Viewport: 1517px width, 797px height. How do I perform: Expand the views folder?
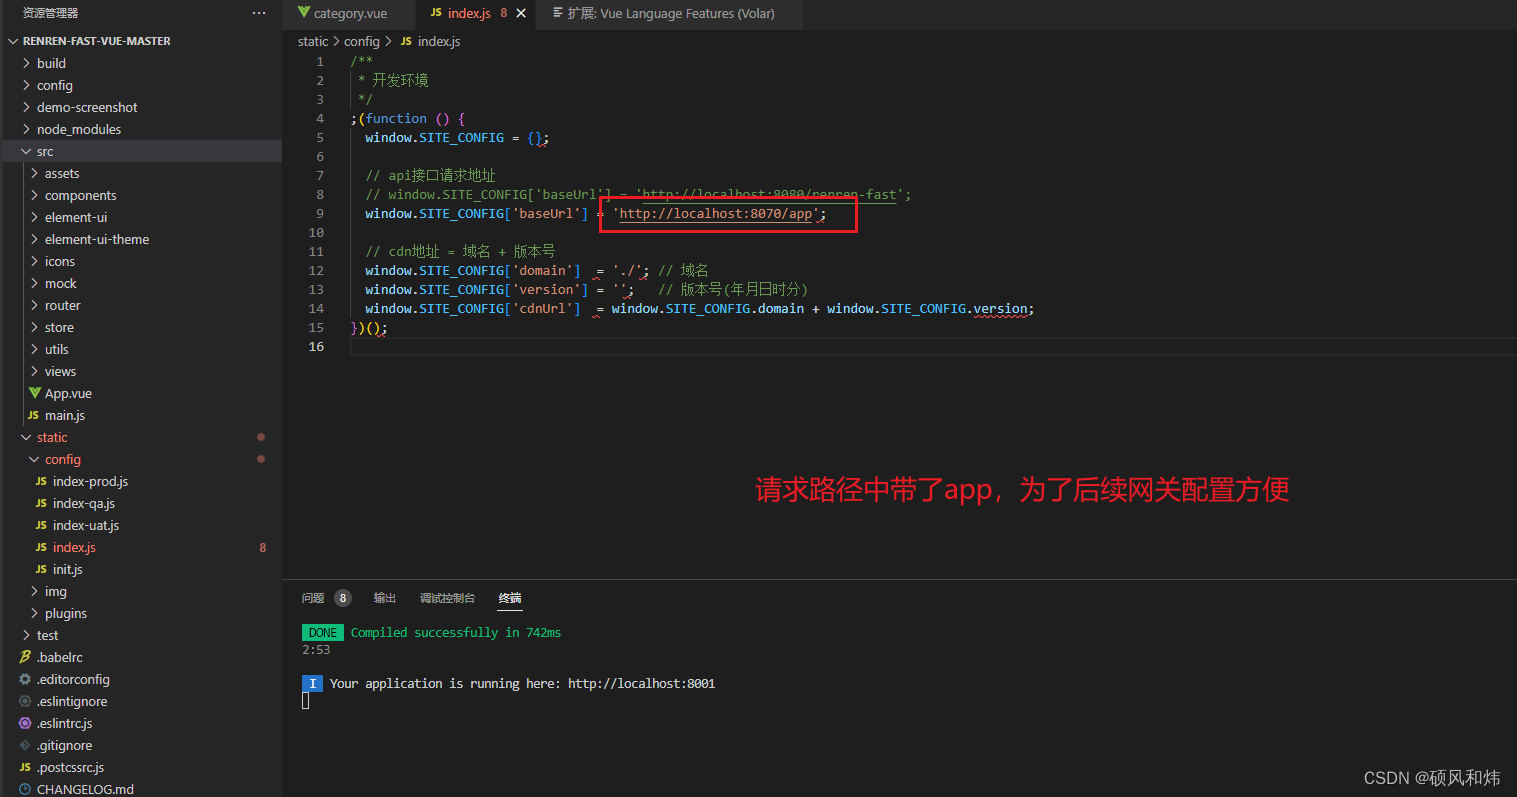[x=60, y=371]
